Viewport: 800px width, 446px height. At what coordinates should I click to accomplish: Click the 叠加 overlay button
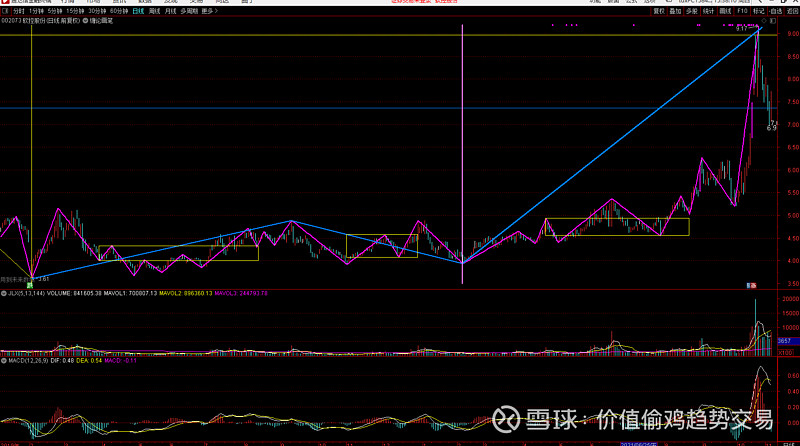[x=675, y=11]
